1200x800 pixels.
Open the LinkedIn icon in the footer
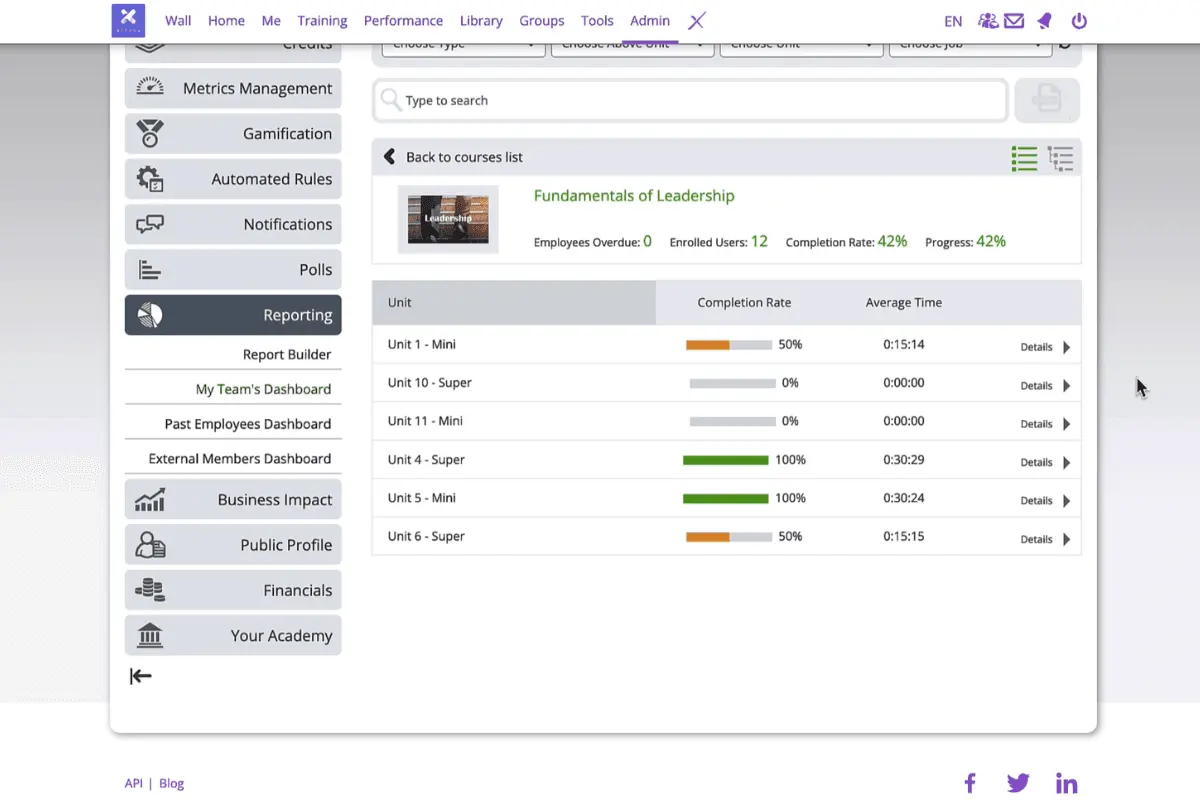pyautogui.click(x=1067, y=783)
